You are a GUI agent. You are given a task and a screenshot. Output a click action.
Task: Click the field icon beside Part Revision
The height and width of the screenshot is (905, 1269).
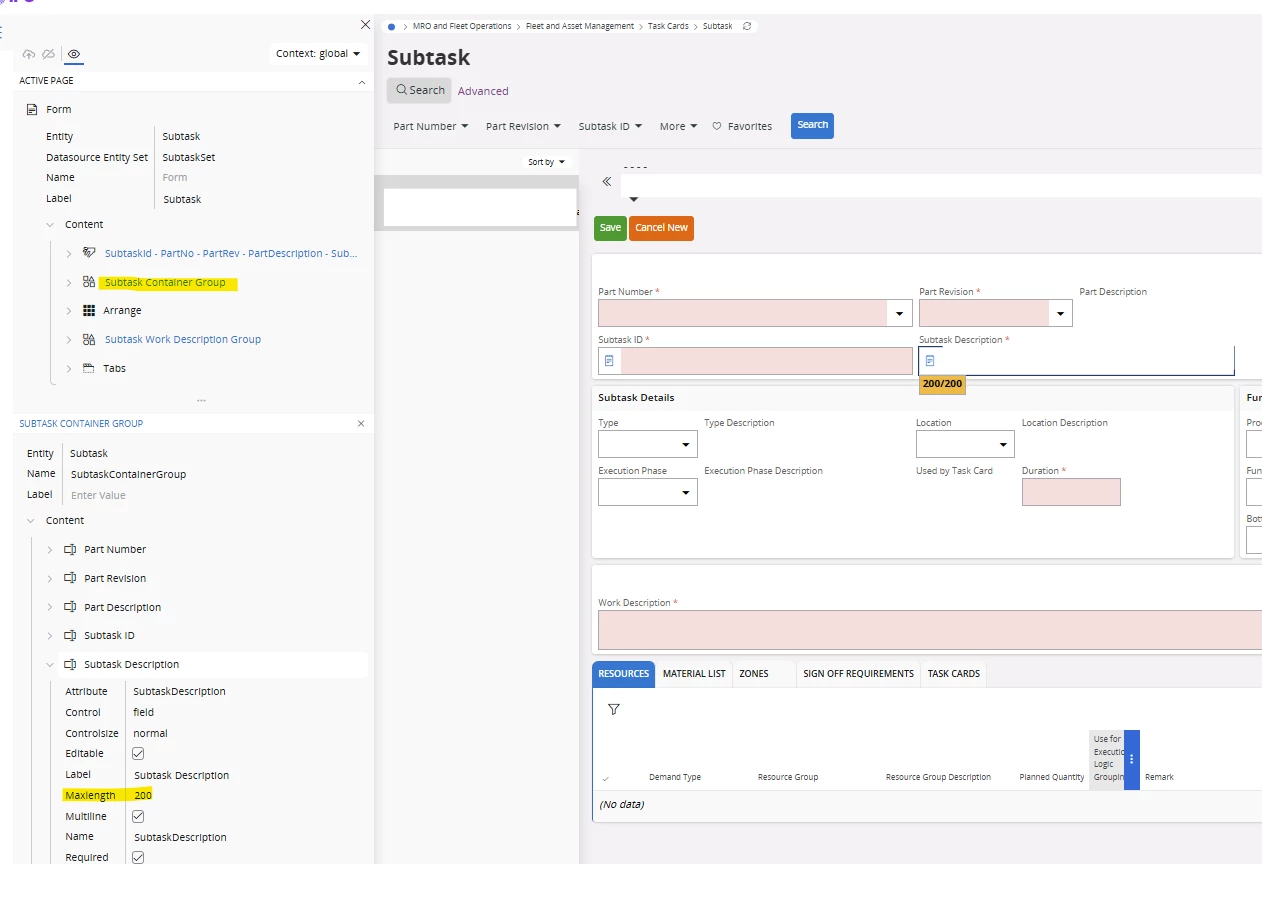point(70,578)
